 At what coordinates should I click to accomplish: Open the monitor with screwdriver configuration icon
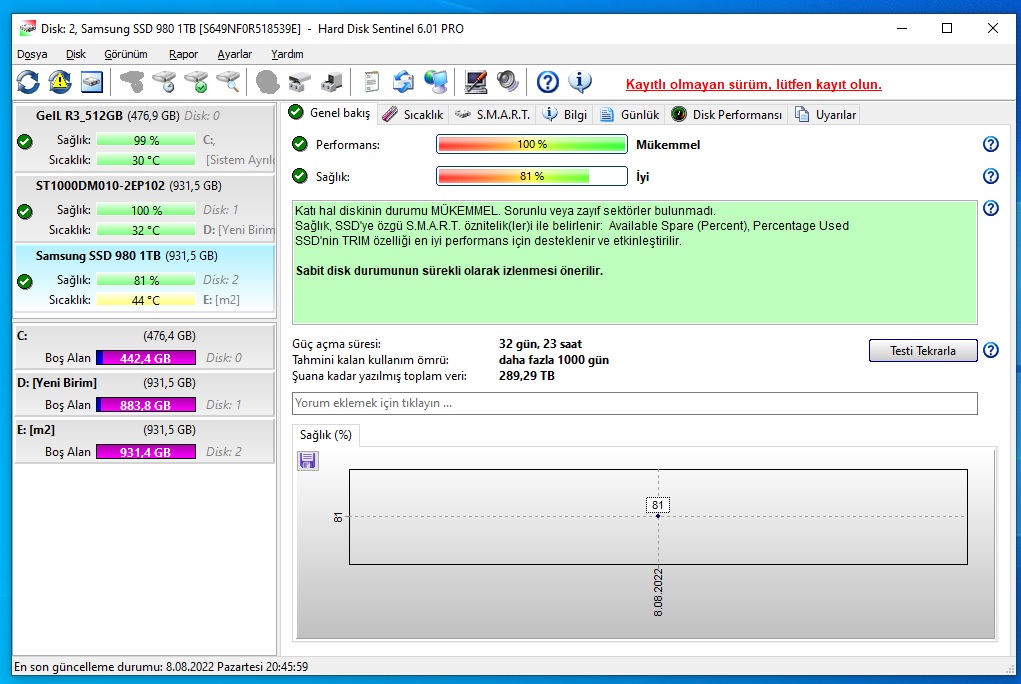[x=475, y=82]
